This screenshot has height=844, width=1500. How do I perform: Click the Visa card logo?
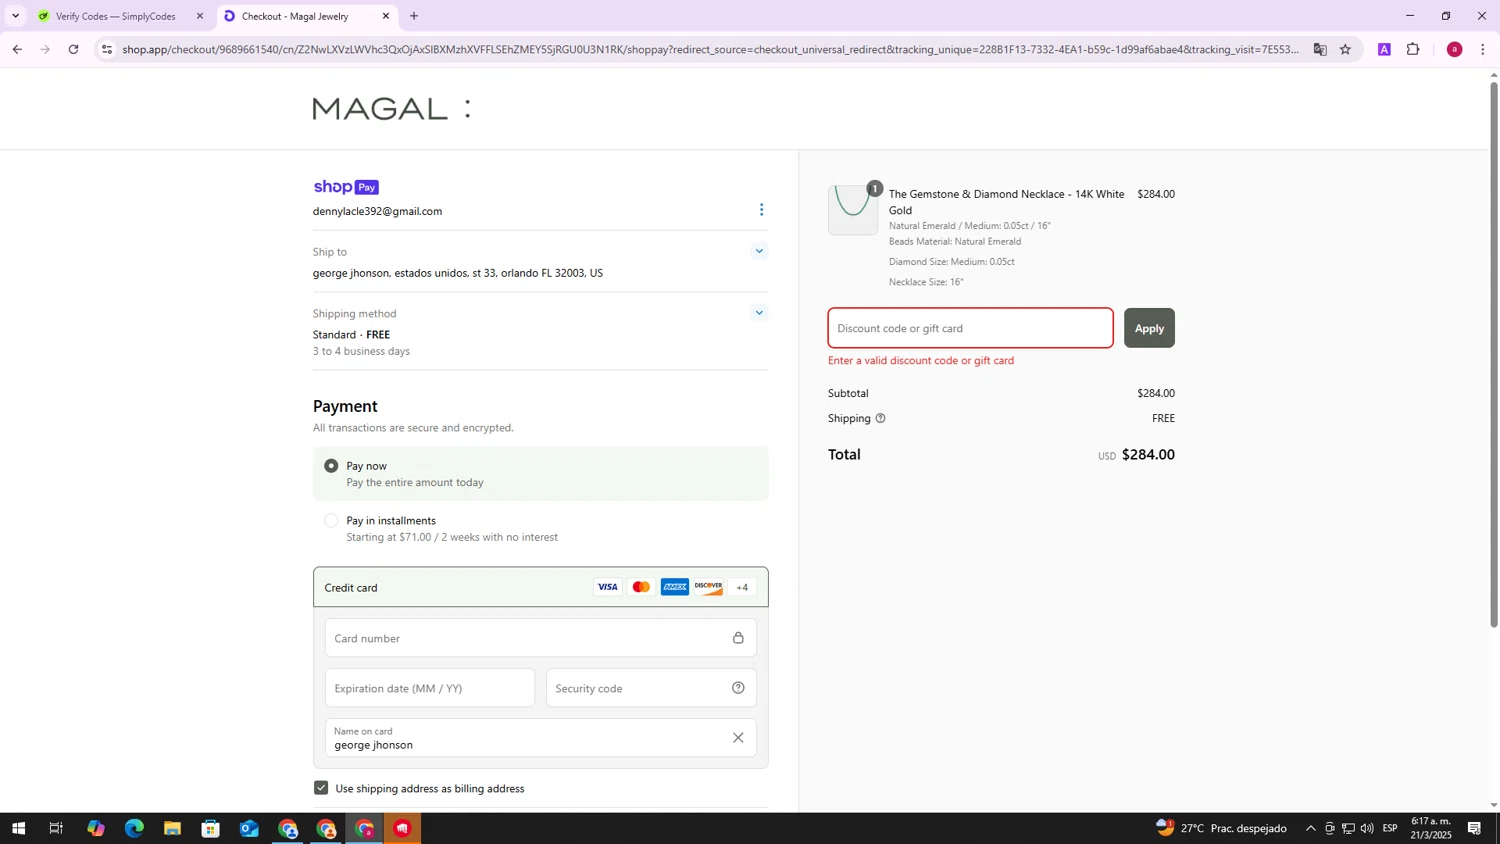pyautogui.click(x=607, y=587)
